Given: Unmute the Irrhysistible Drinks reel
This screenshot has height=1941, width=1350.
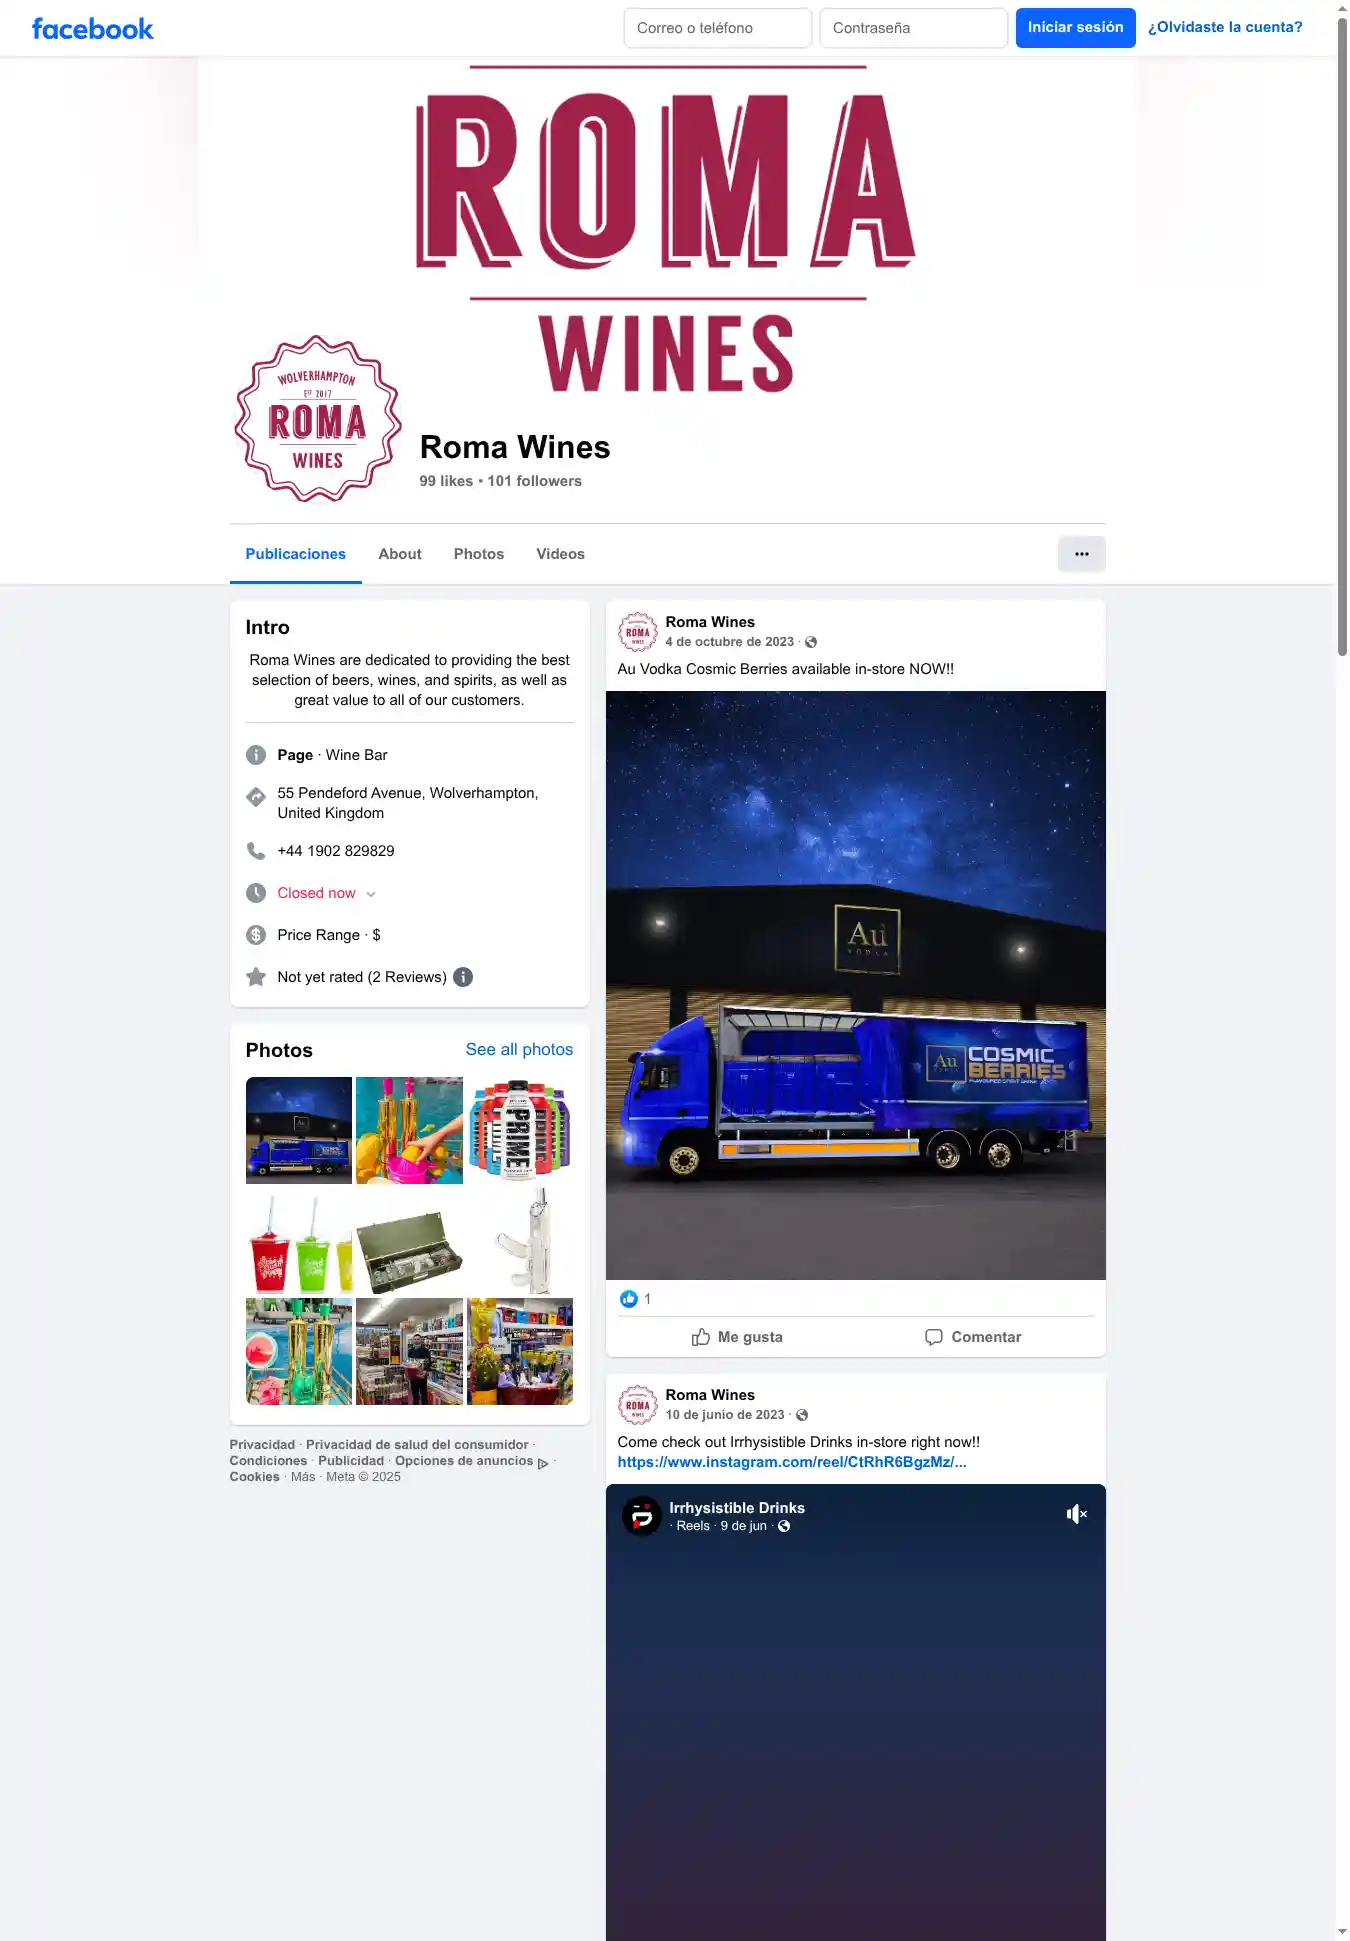Looking at the screenshot, I should pos(1076,1514).
